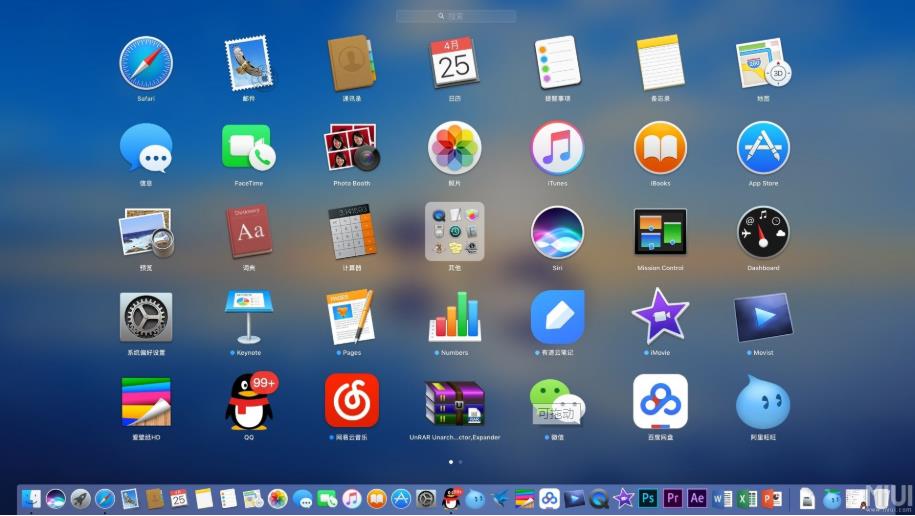This screenshot has width=915, height=516.
Task: Launch the Pages app in Launchpad
Action: point(351,317)
